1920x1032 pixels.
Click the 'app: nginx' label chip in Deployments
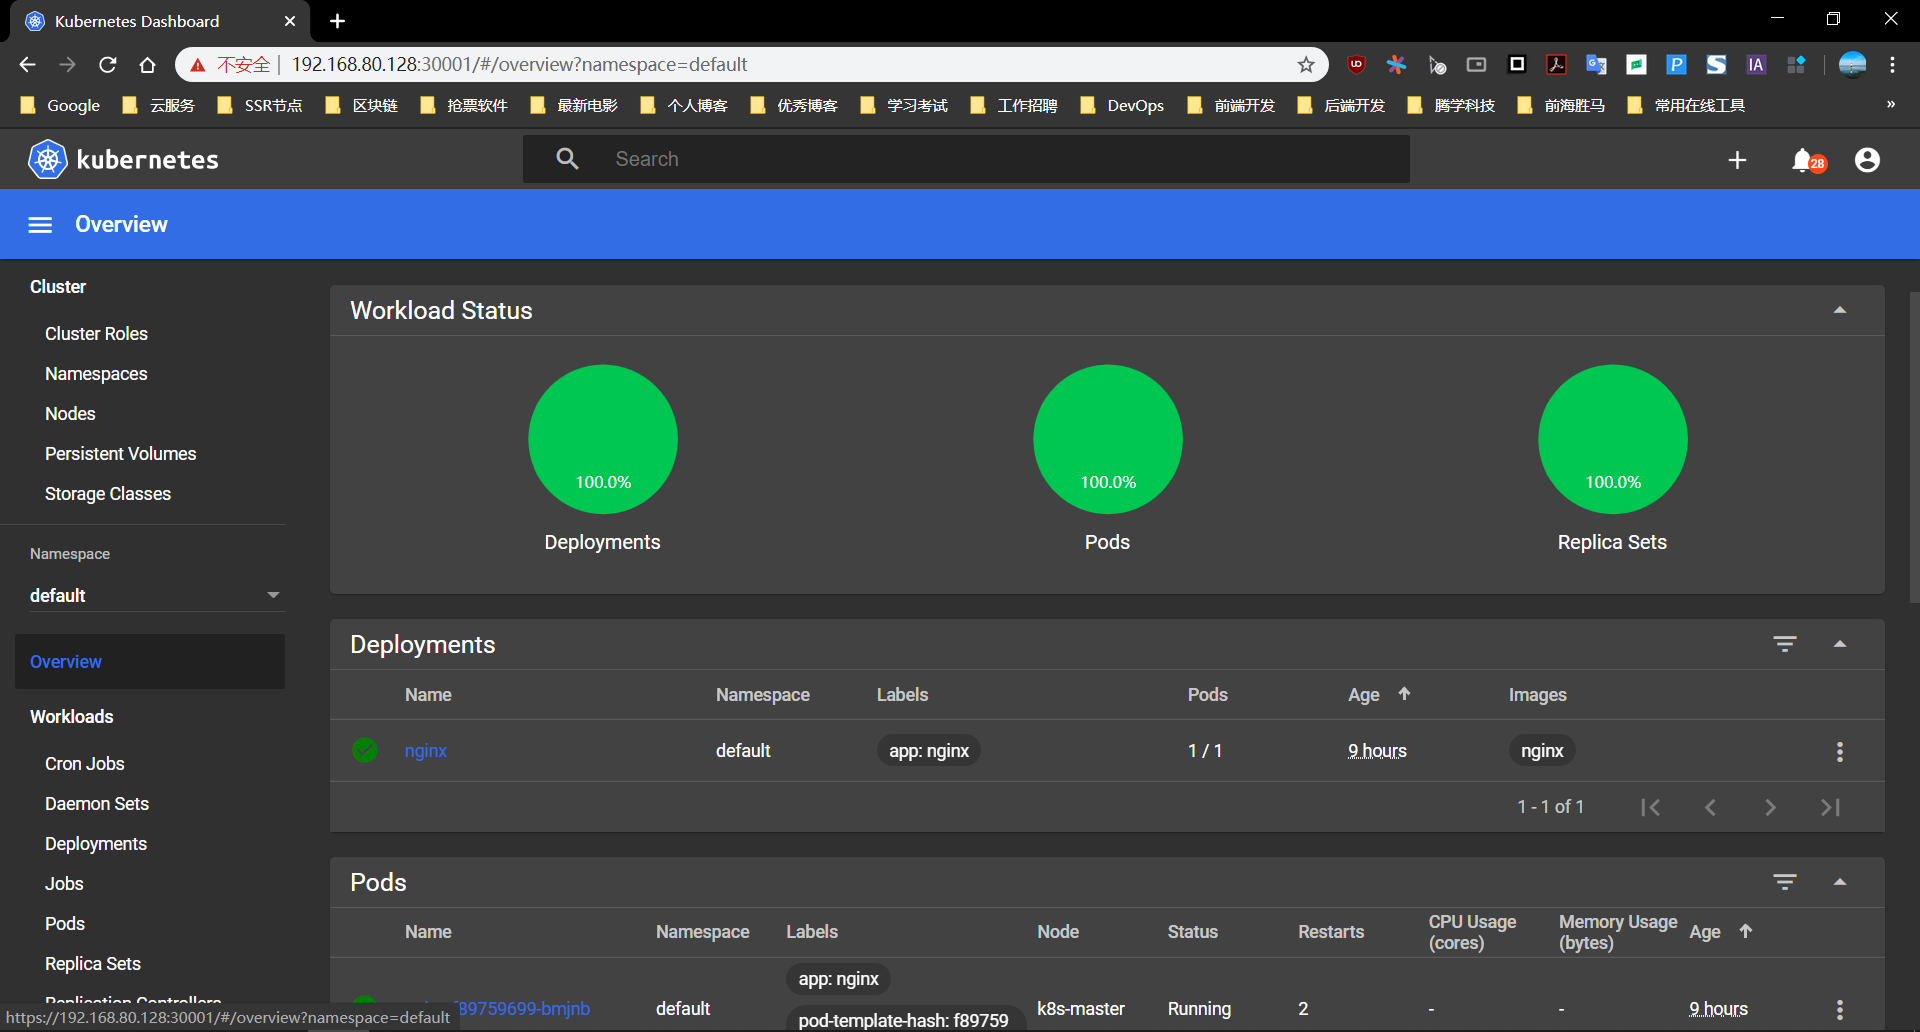point(929,751)
